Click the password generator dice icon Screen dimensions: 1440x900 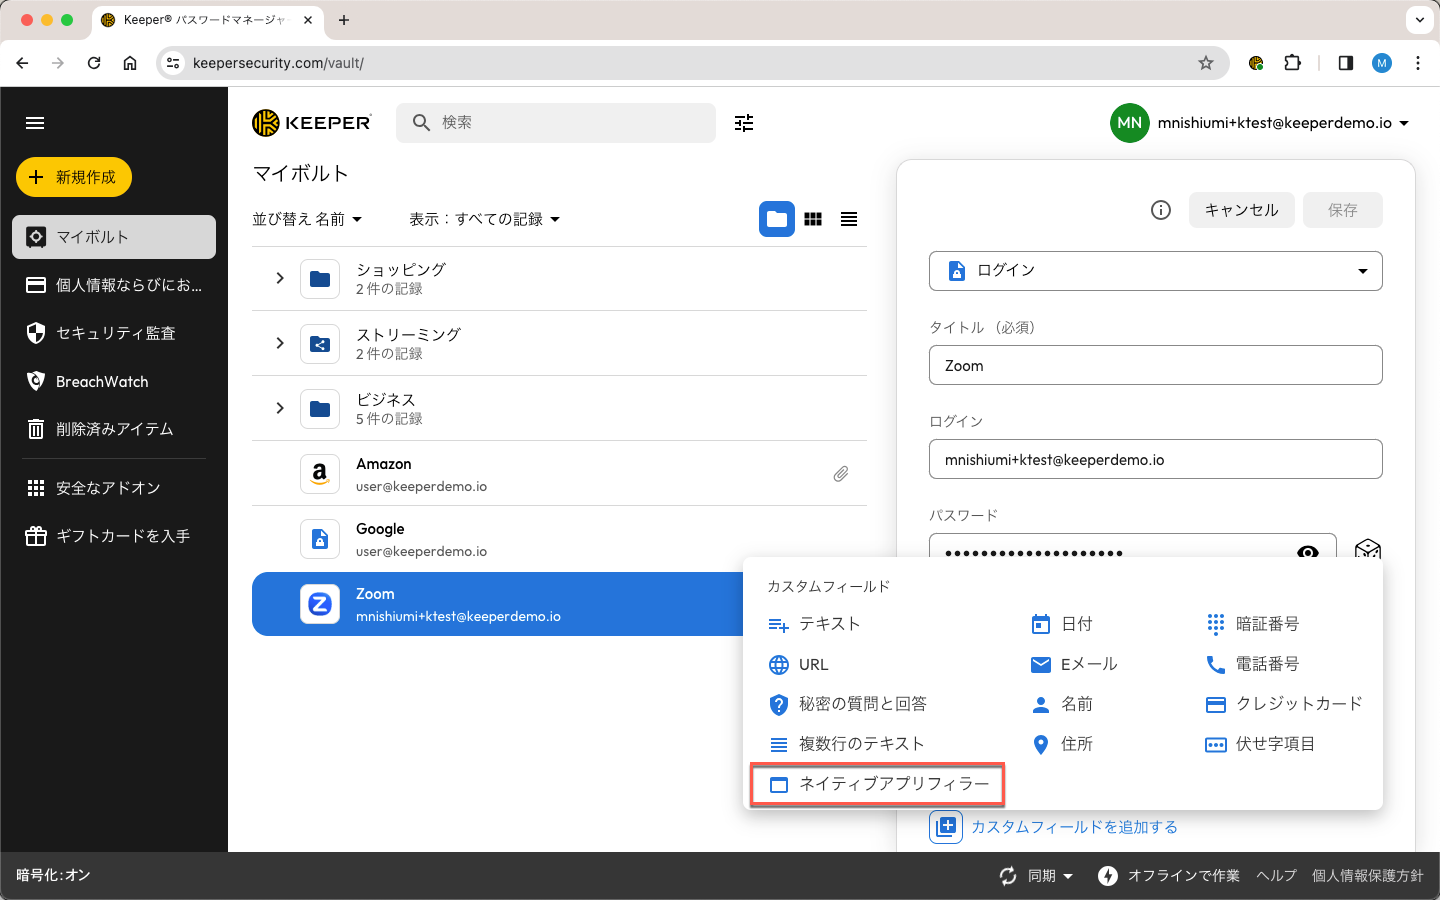(1367, 549)
